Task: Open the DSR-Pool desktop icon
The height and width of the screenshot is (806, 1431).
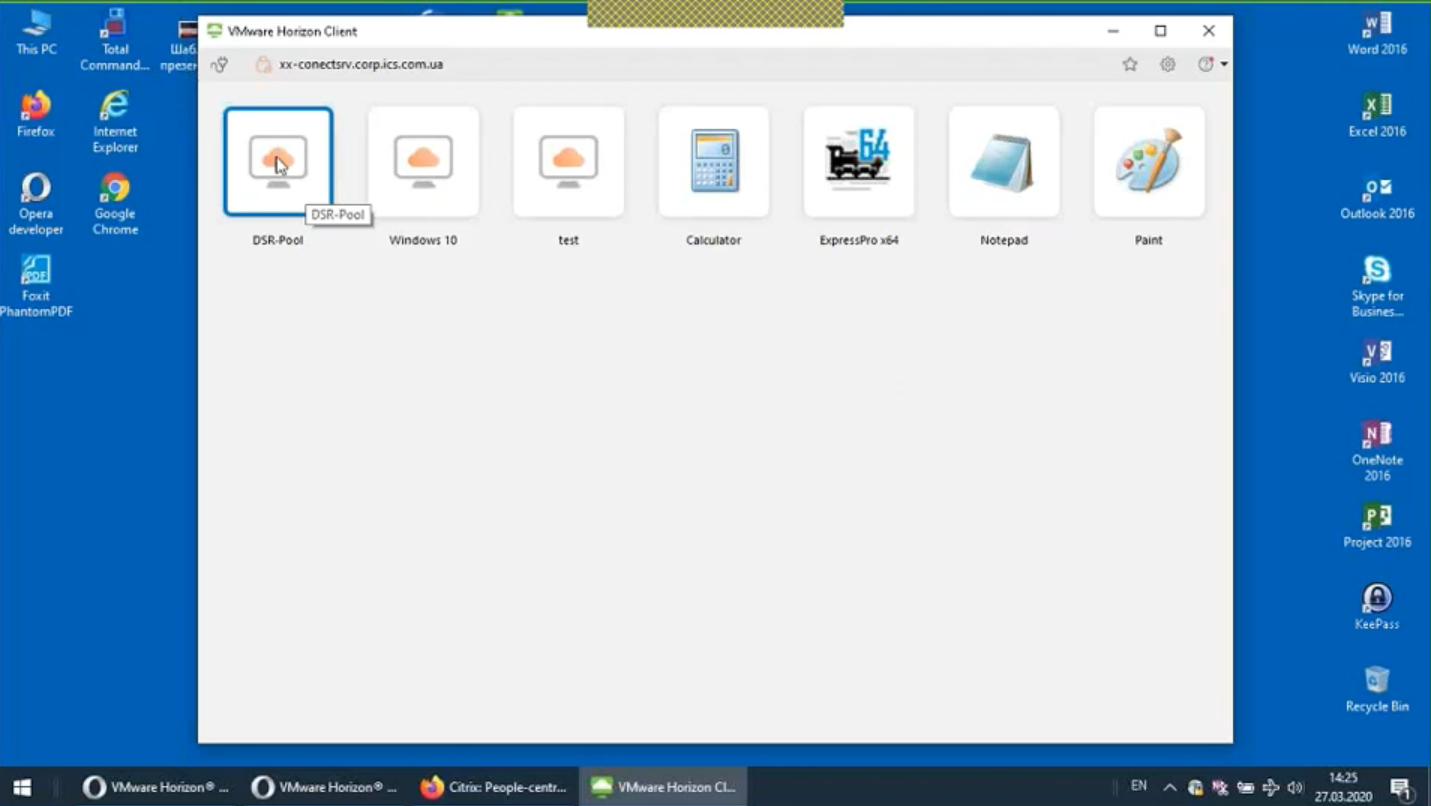Action: point(278,161)
